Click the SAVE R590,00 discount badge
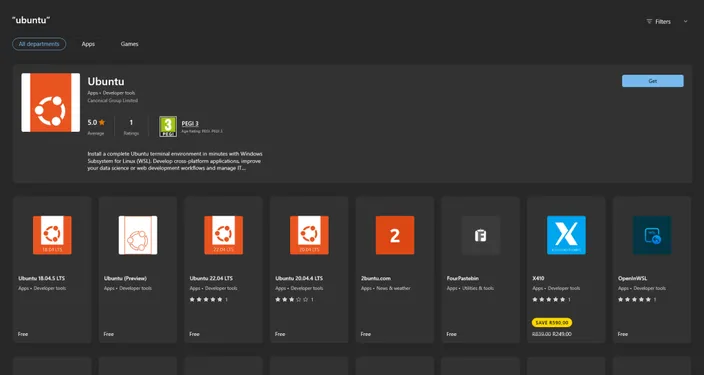Screen dimensions: 704x375 (552, 322)
